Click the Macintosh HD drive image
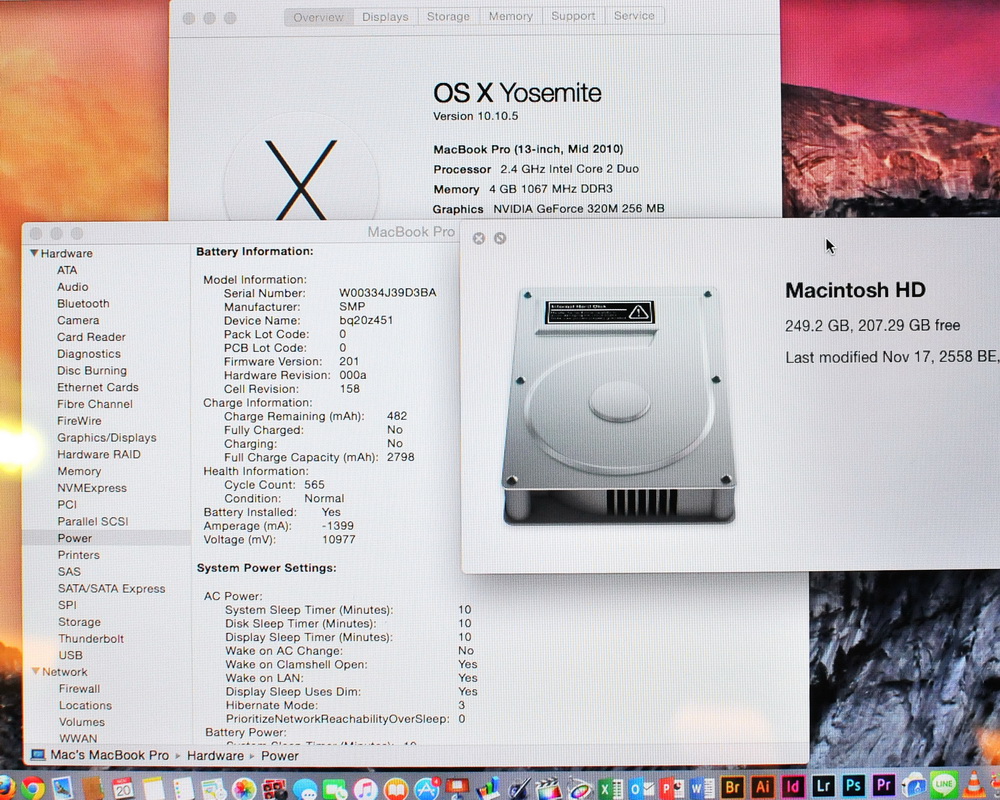Screen dimensions: 1000x800 618,405
